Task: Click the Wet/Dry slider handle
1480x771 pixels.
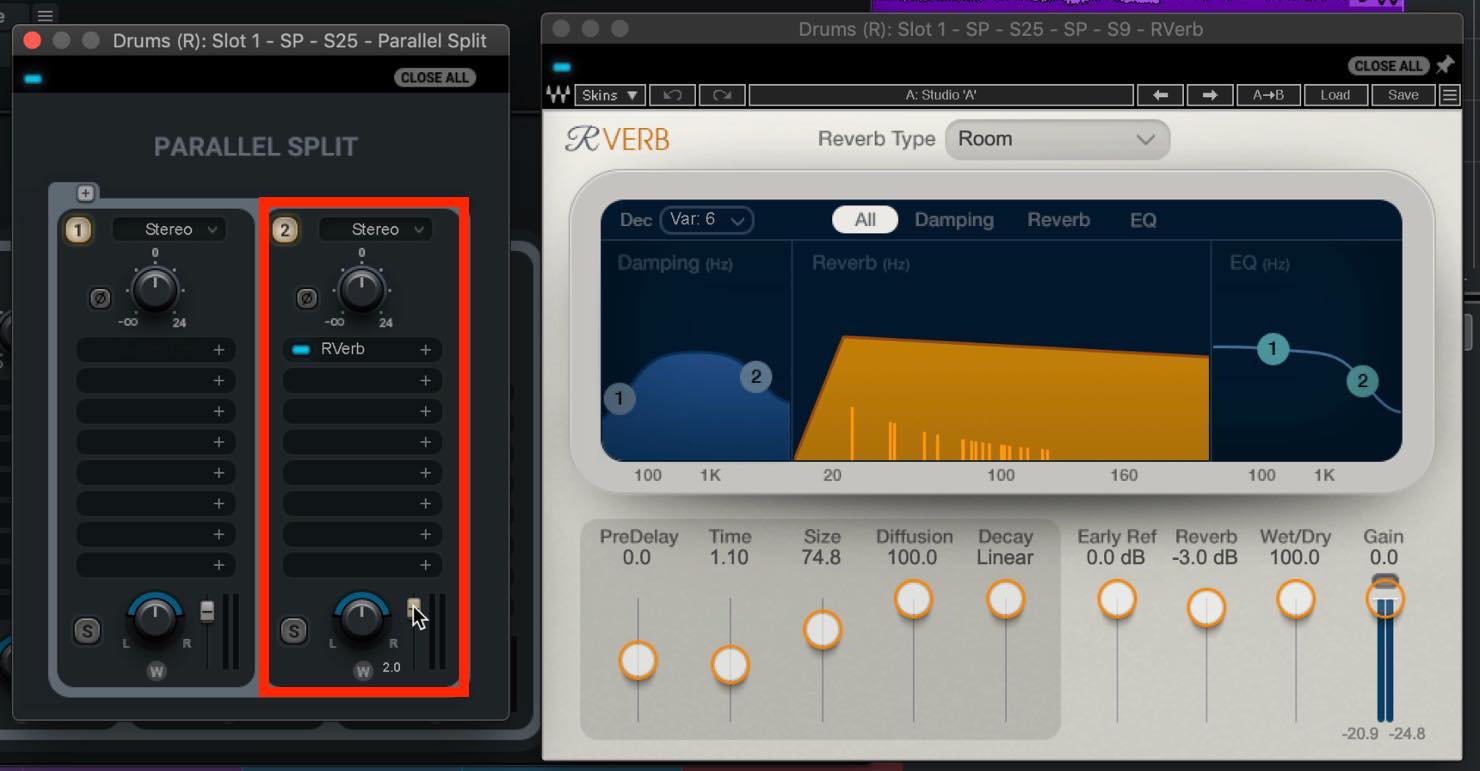Action: [1296, 599]
